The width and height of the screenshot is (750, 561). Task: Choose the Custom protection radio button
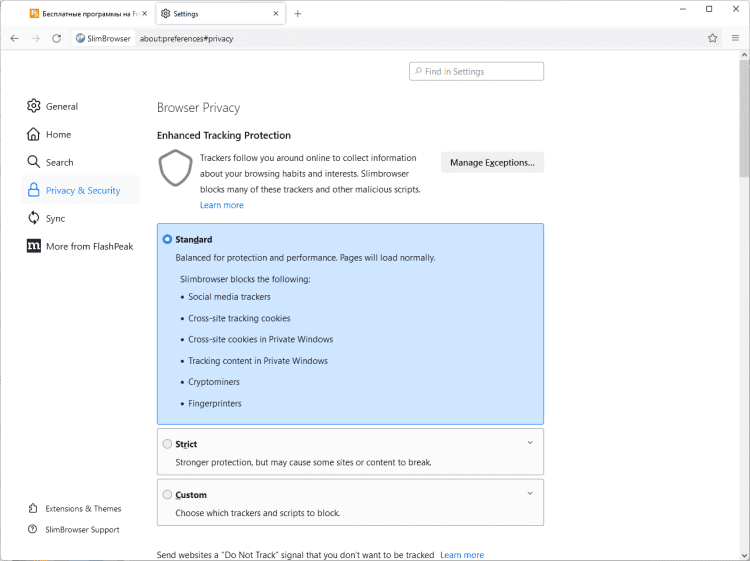coord(167,495)
